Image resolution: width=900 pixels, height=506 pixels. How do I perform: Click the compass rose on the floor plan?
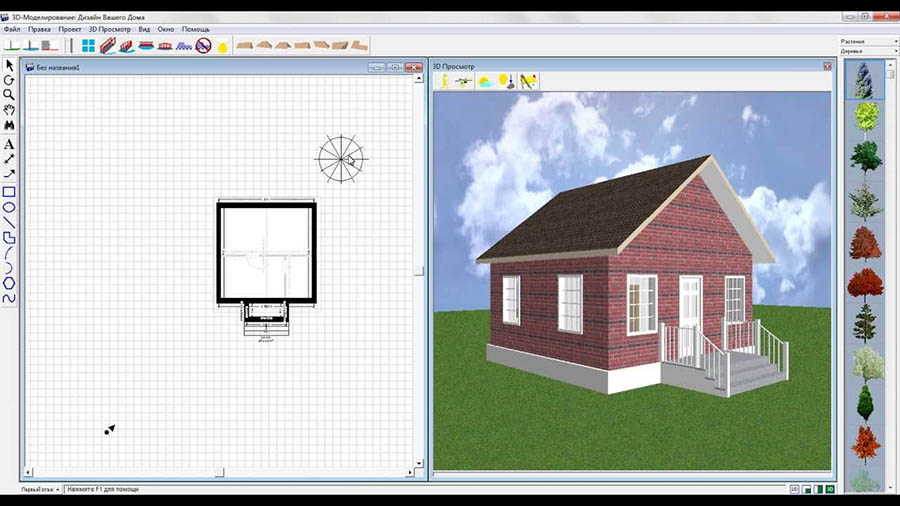(341, 157)
